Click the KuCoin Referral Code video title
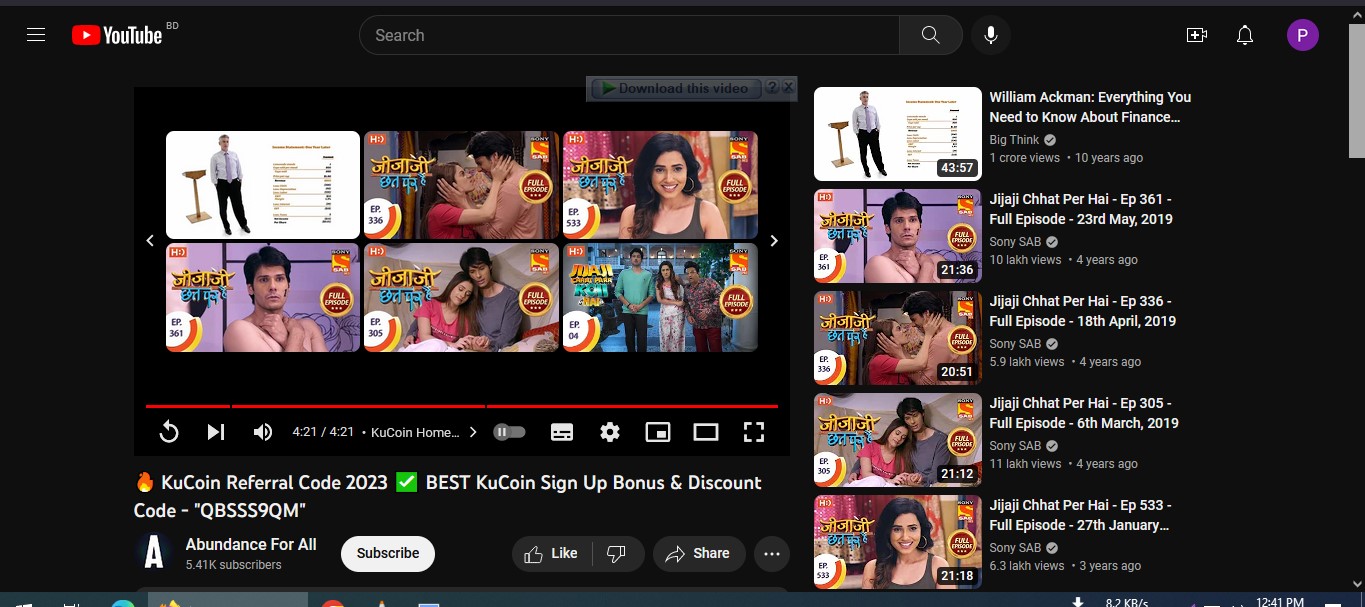Screen dimensions: 1365x607 tap(448, 496)
